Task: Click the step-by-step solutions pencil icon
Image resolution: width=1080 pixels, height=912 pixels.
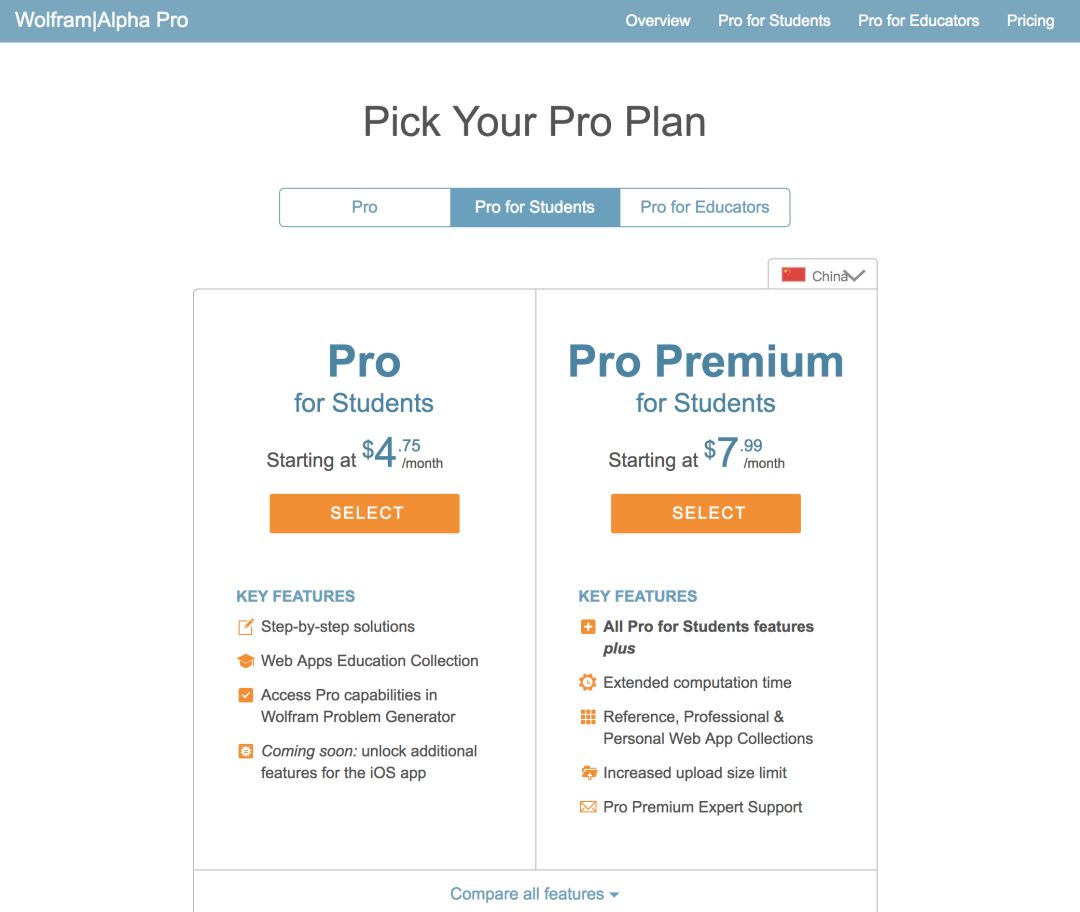Action: point(245,627)
